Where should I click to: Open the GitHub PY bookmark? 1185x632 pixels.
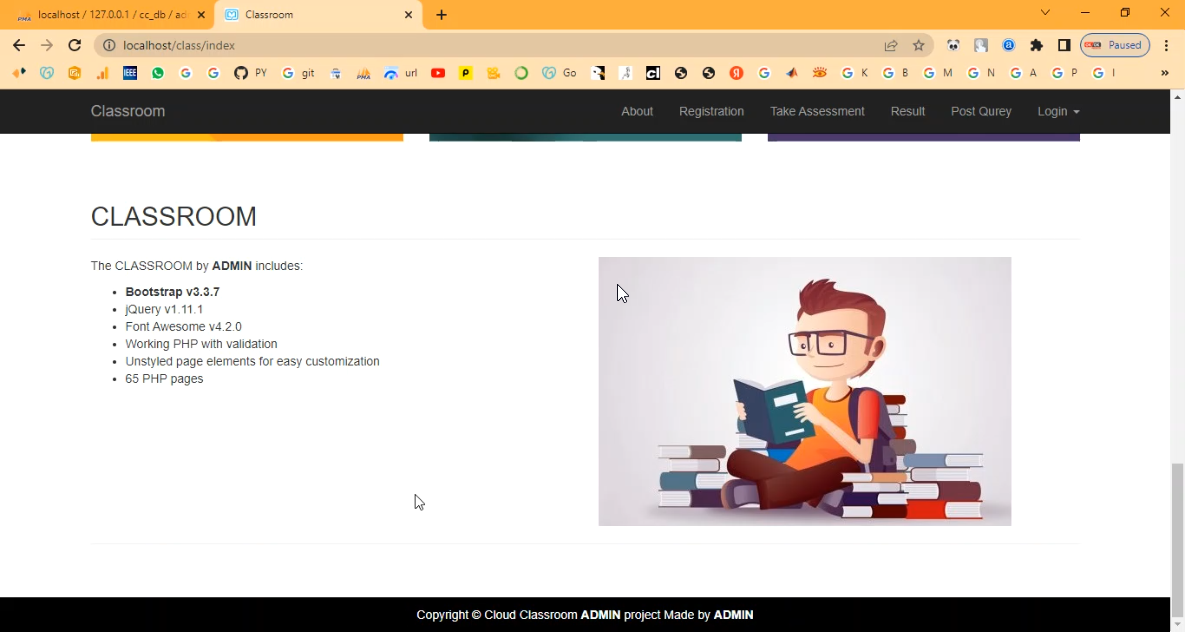(x=250, y=73)
